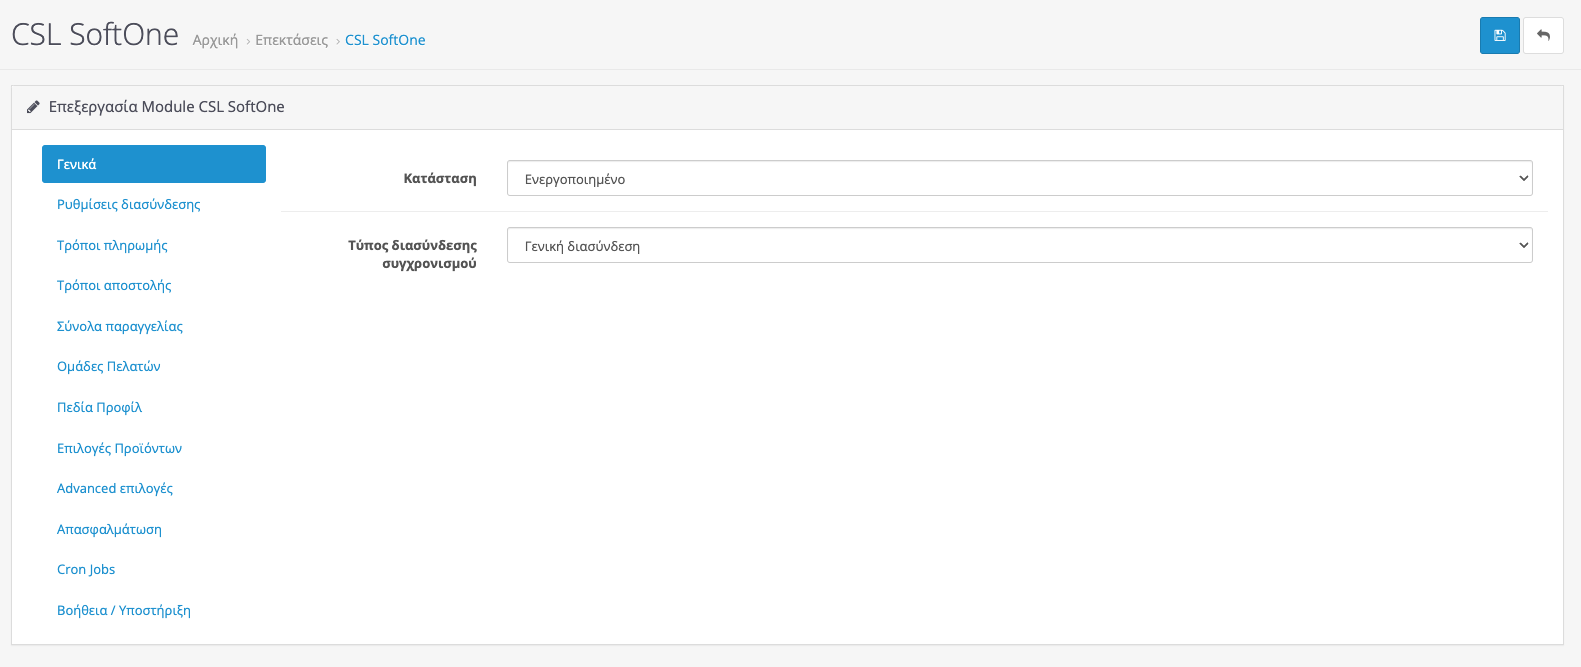This screenshot has width=1581, height=667.
Task: Switch to the Τρόποι πληρωμής tab
Action: pyautogui.click(x=112, y=245)
